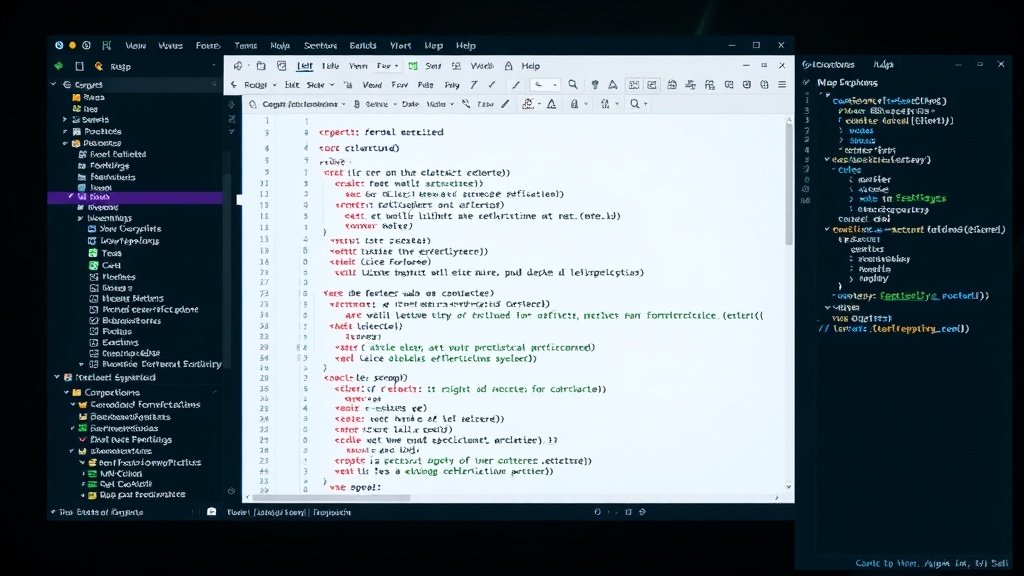Click the square outline icon in project panel header
The height and width of the screenshot is (576, 1024).
(79, 66)
